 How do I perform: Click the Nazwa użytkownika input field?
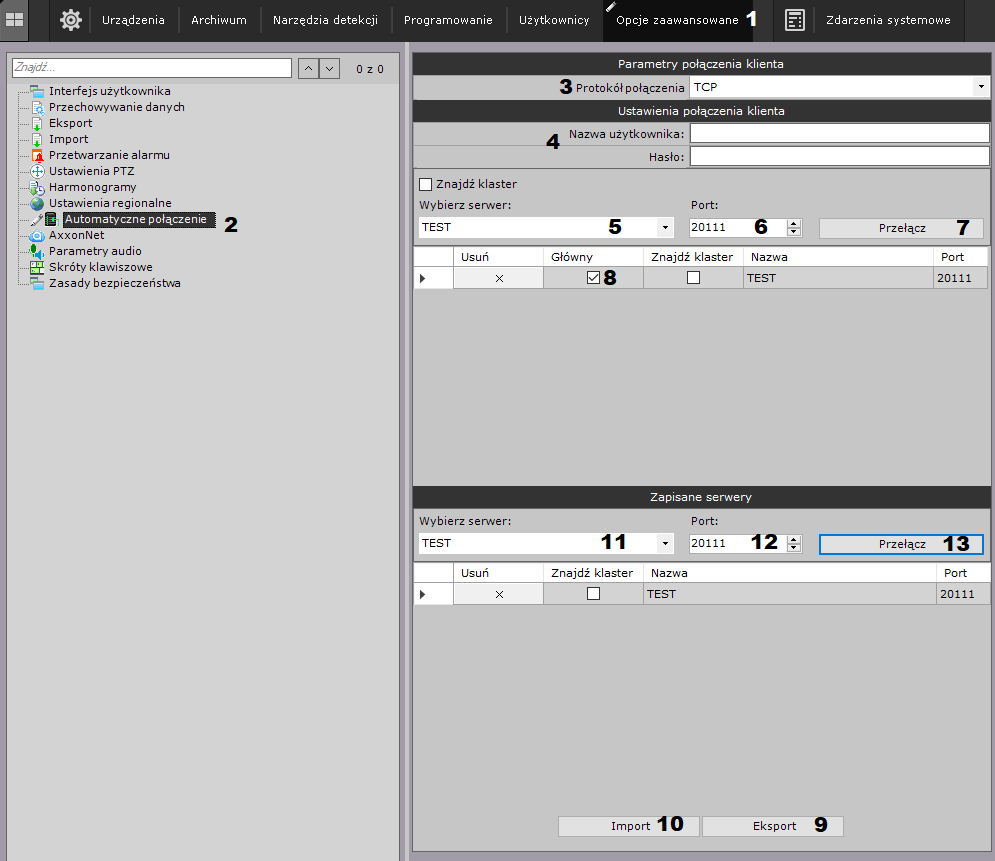click(x=839, y=134)
